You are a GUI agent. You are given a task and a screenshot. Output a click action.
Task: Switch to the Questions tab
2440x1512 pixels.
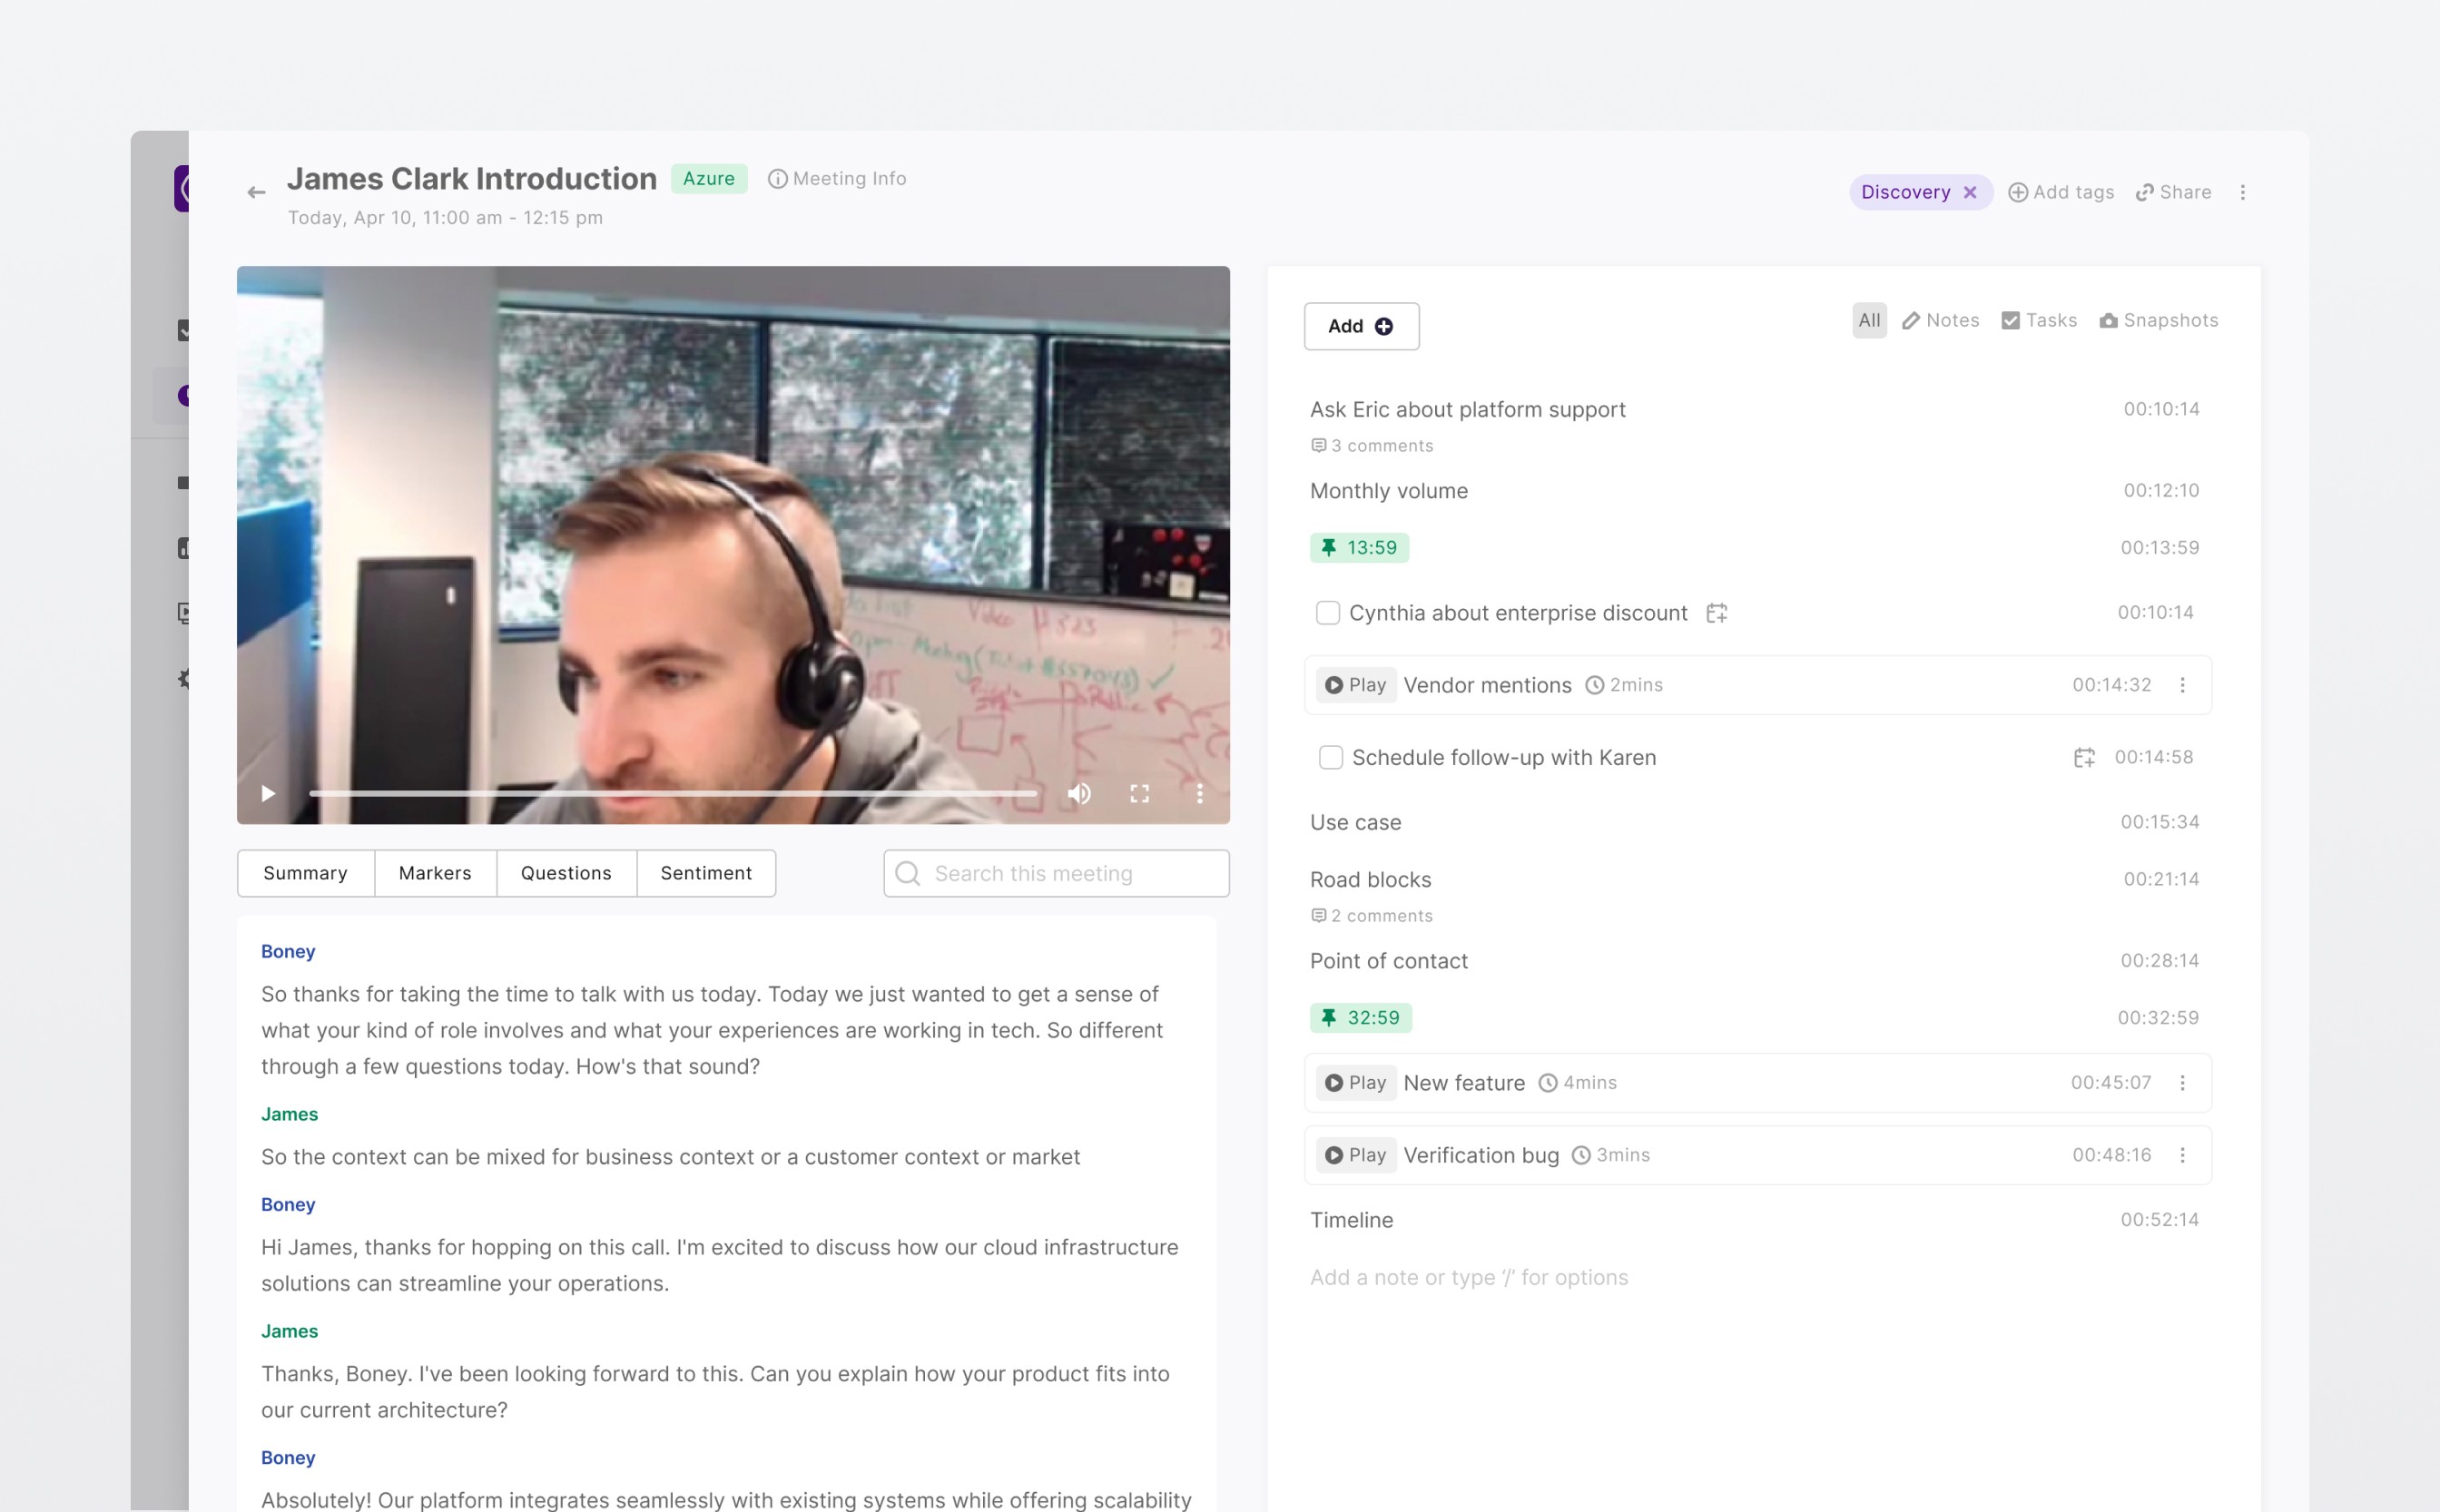[x=566, y=873]
